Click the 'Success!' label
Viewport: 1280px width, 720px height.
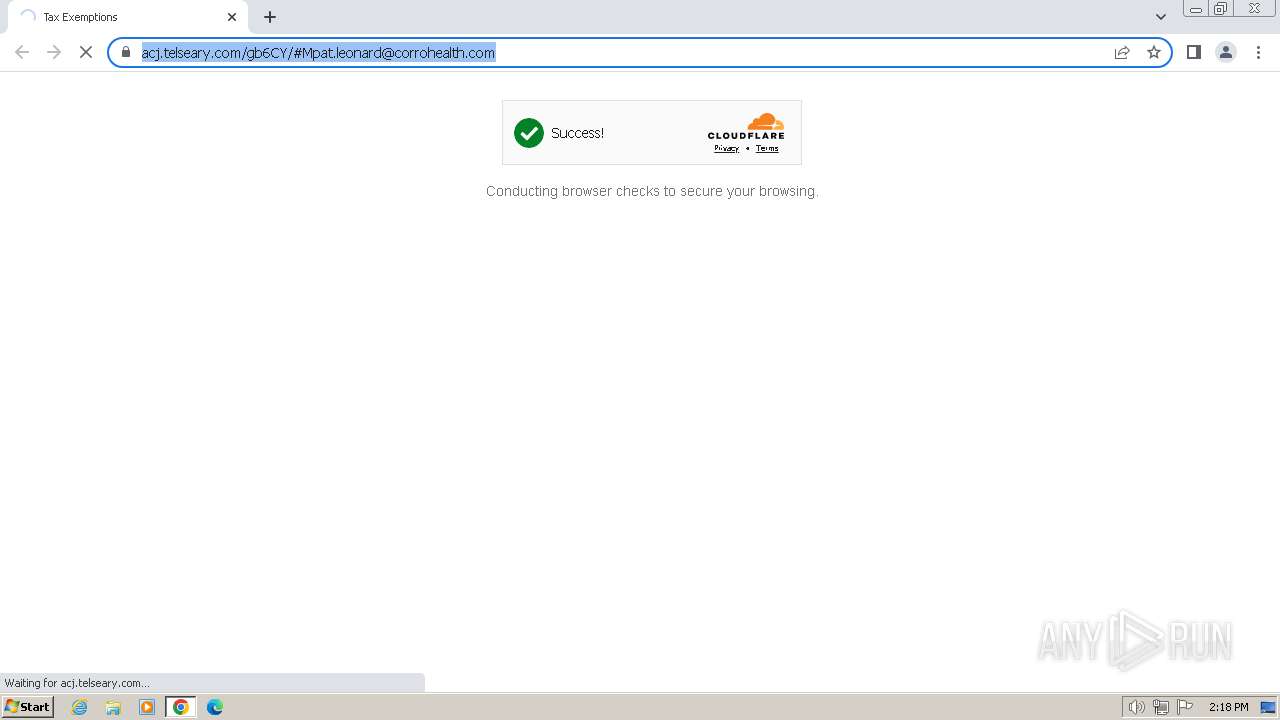tap(577, 133)
